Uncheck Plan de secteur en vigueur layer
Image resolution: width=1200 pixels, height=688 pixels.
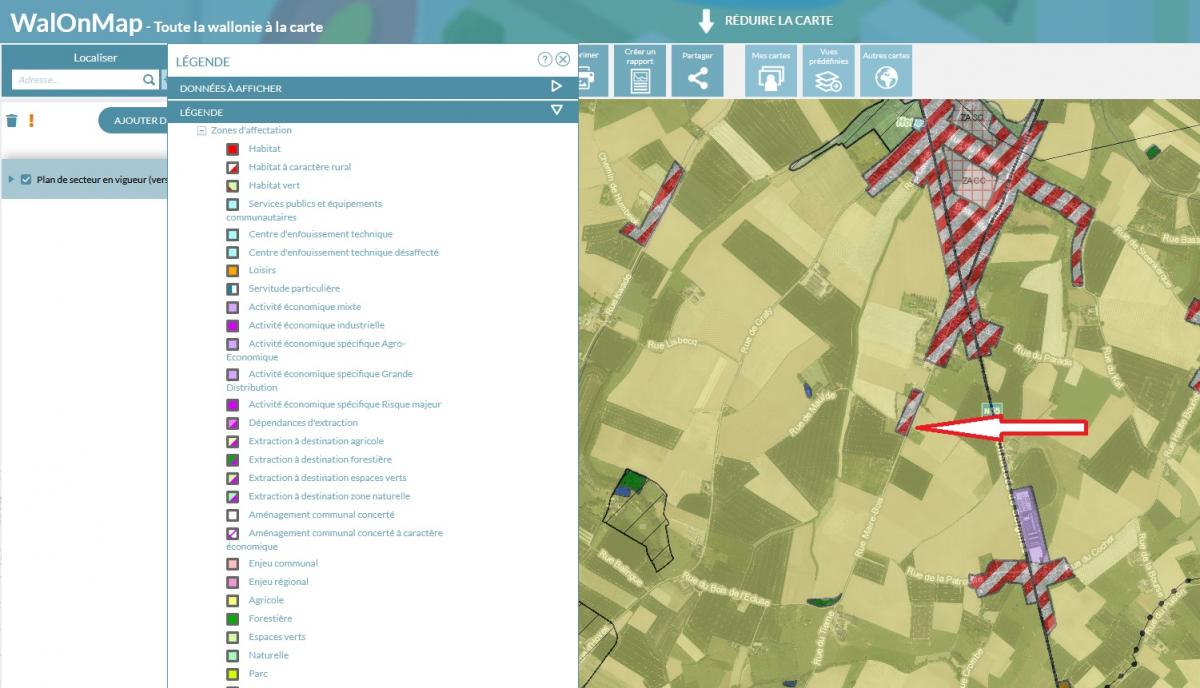(26, 180)
